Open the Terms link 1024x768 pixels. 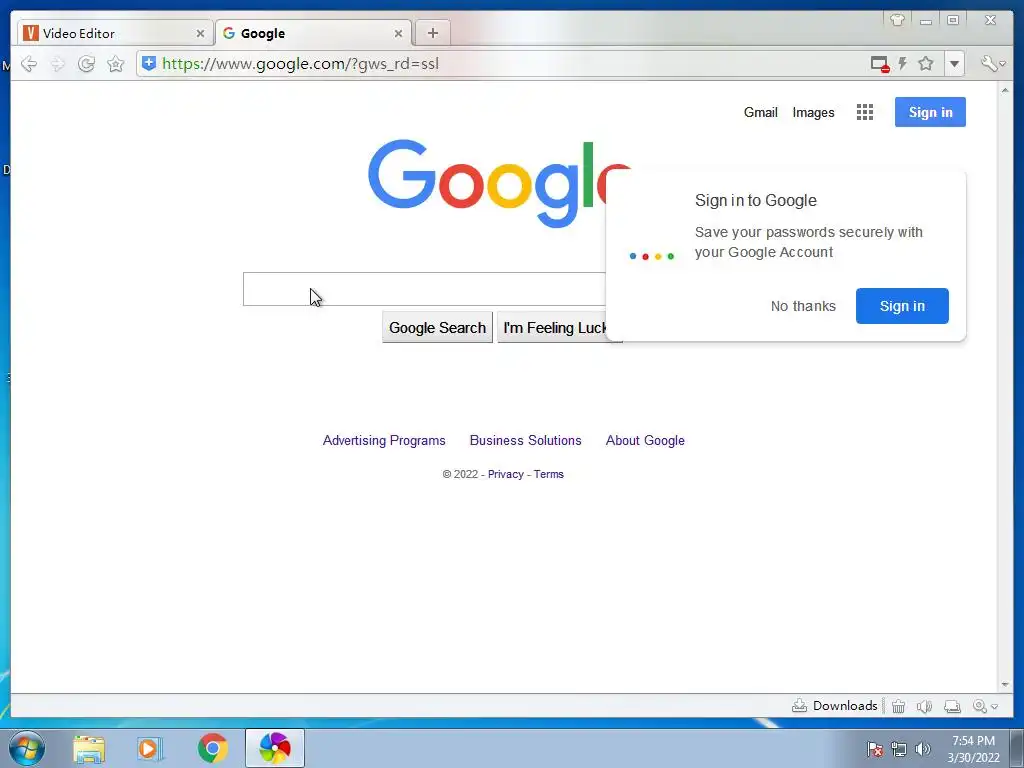point(548,474)
